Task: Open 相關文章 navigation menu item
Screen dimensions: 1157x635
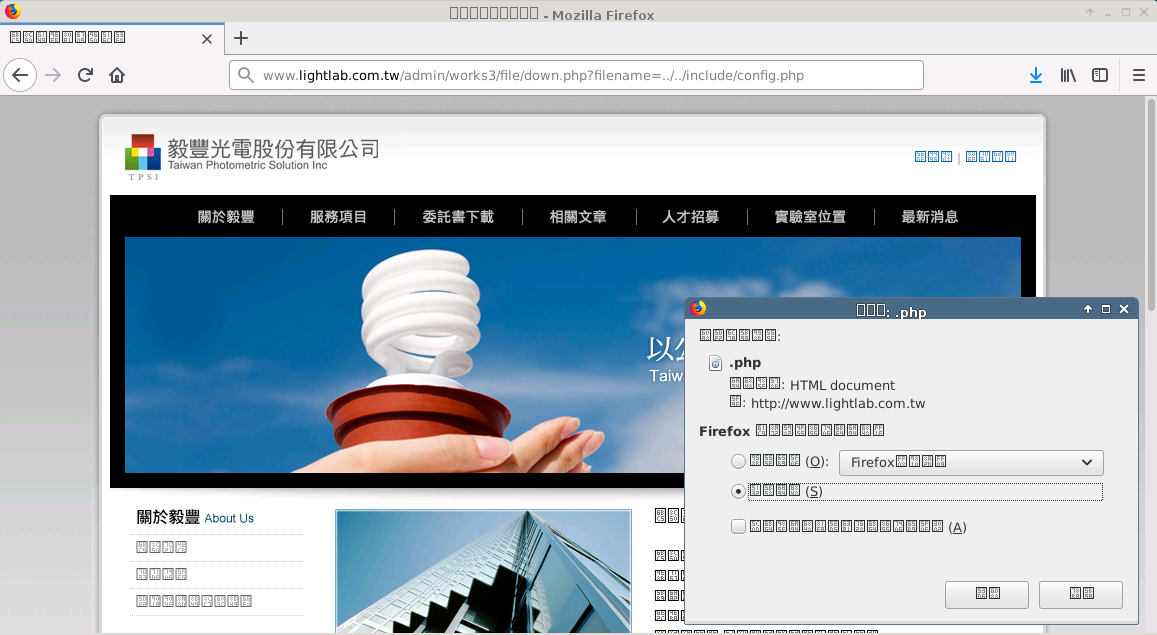Action: (x=578, y=217)
